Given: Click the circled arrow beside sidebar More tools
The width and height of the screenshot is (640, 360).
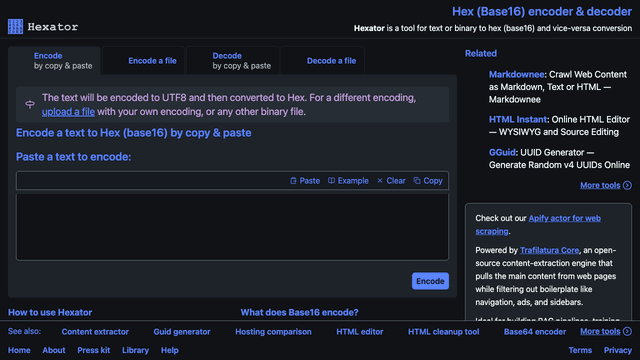Looking at the screenshot, I should click(627, 185).
